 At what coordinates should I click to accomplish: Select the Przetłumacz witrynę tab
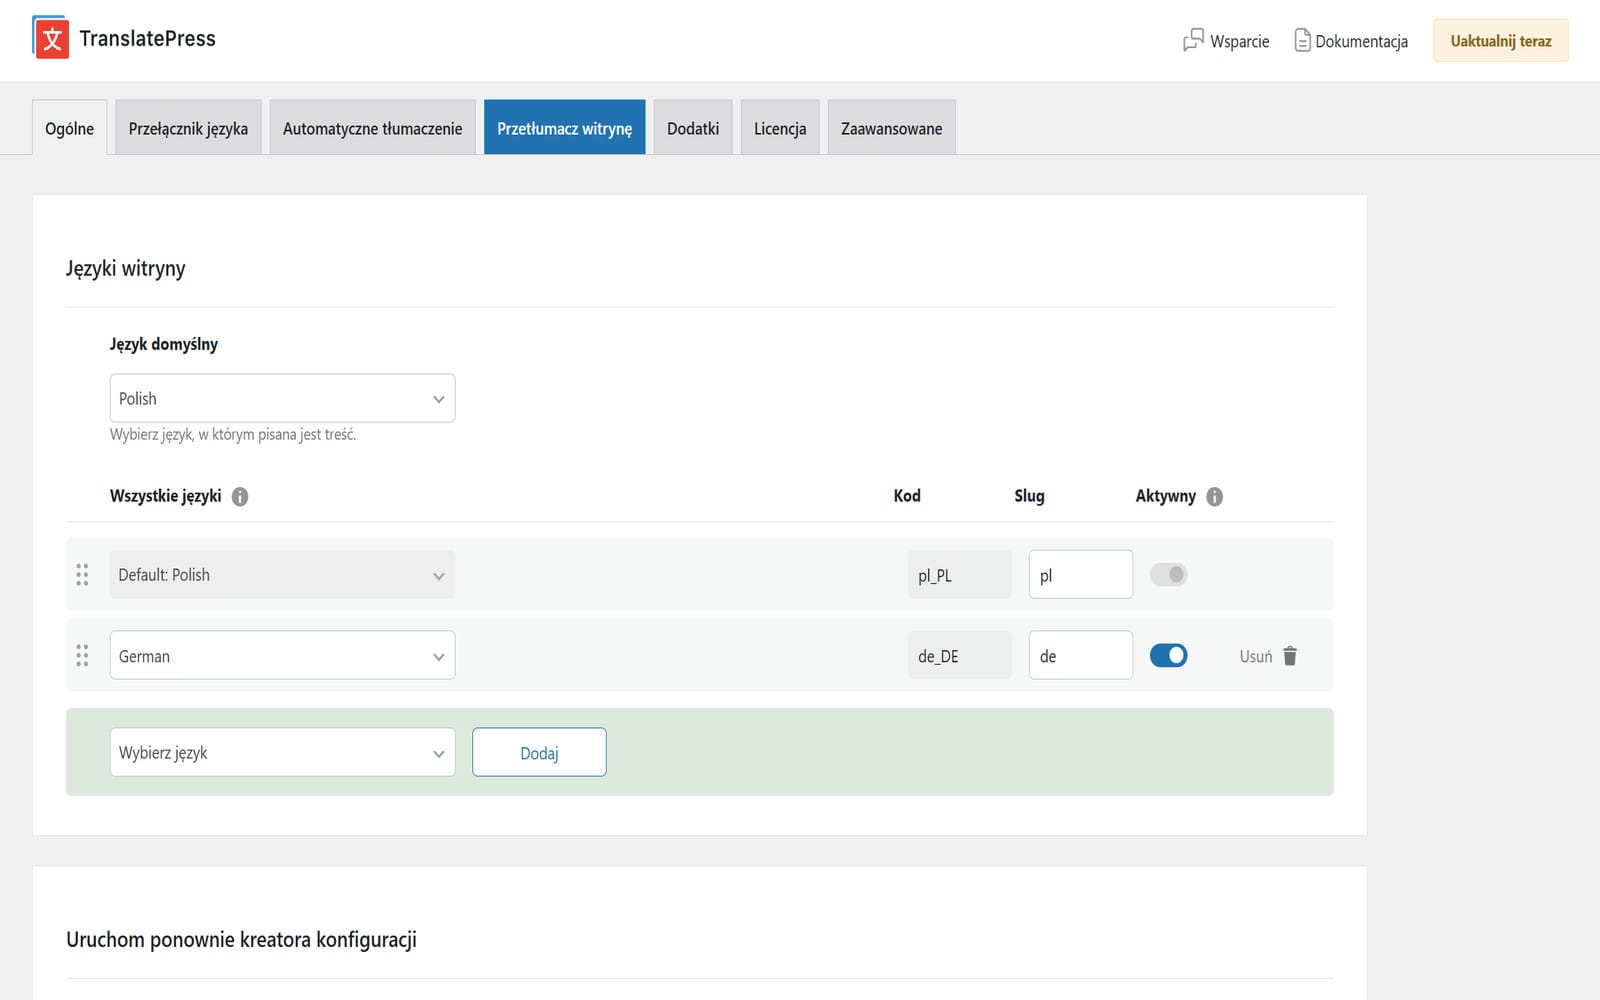tap(564, 127)
